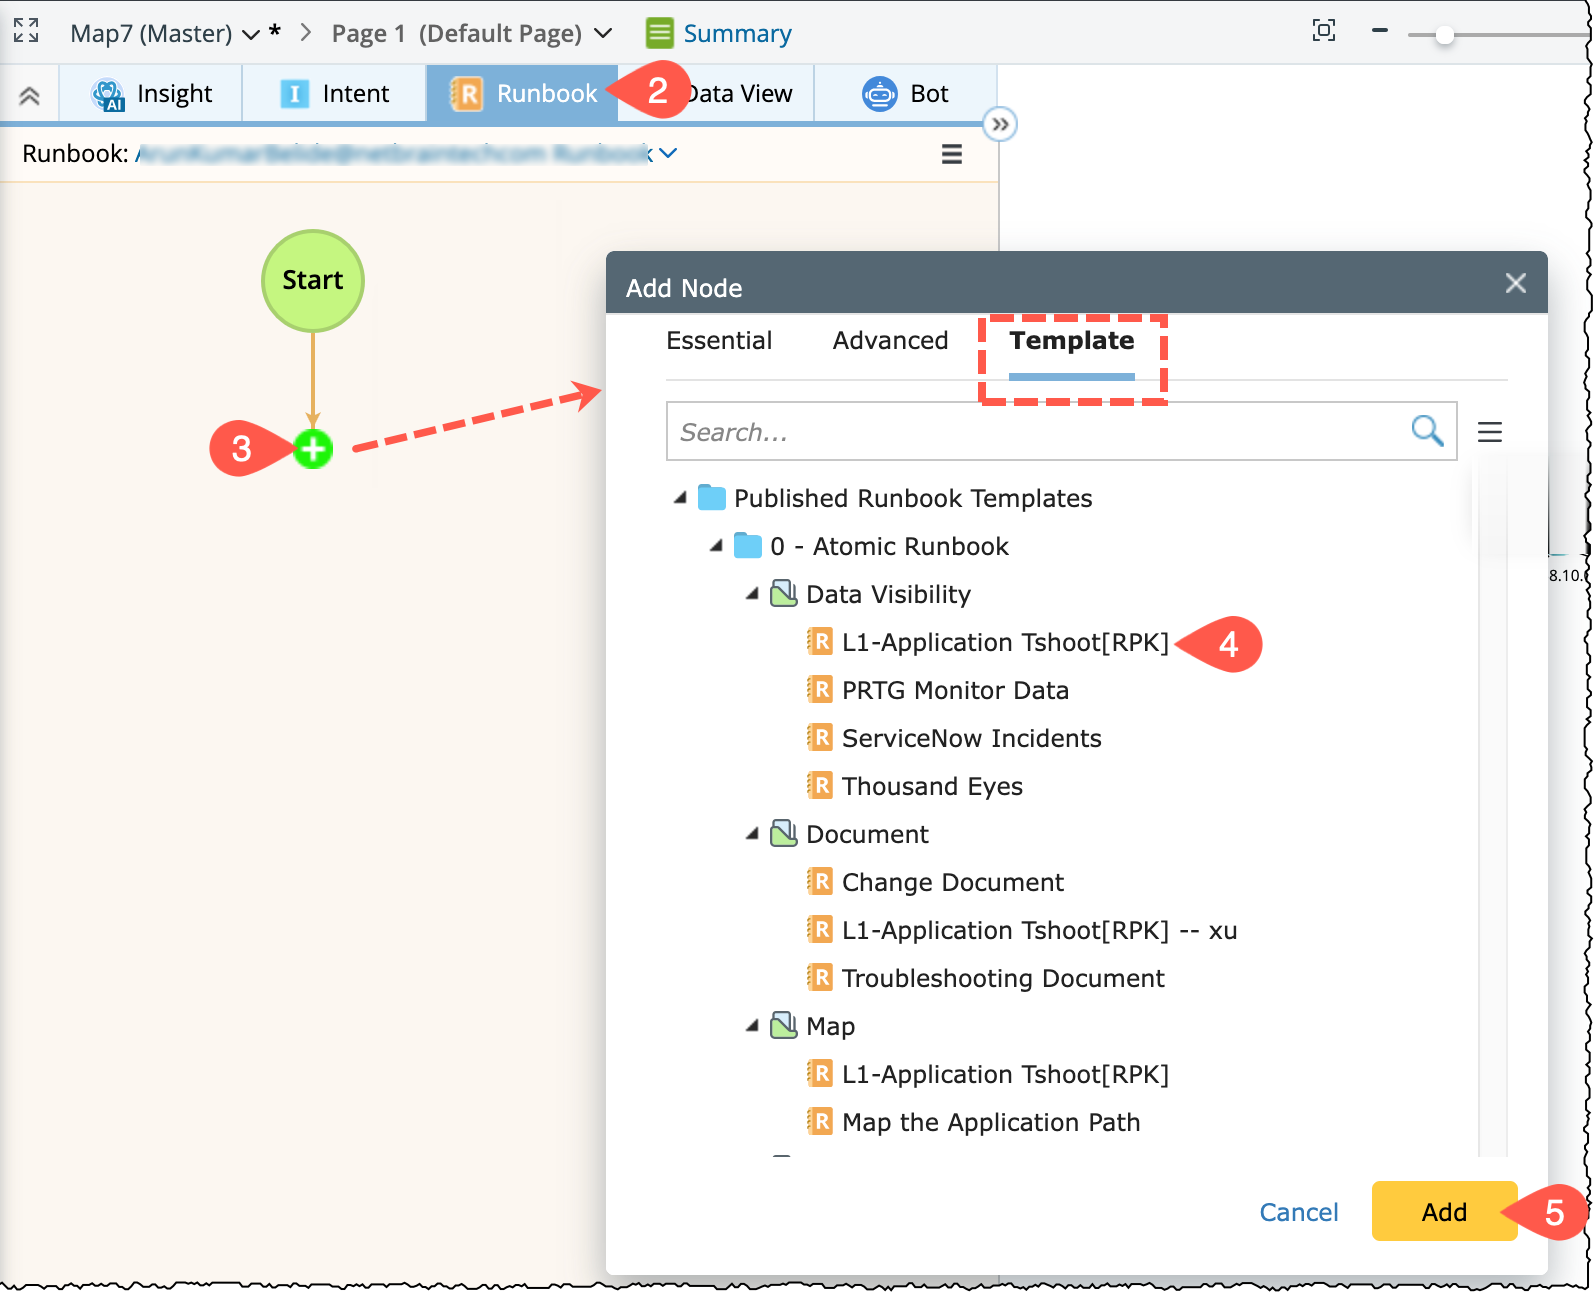Click the Data Visibility category icon
The width and height of the screenshot is (1594, 1292).
(x=784, y=593)
